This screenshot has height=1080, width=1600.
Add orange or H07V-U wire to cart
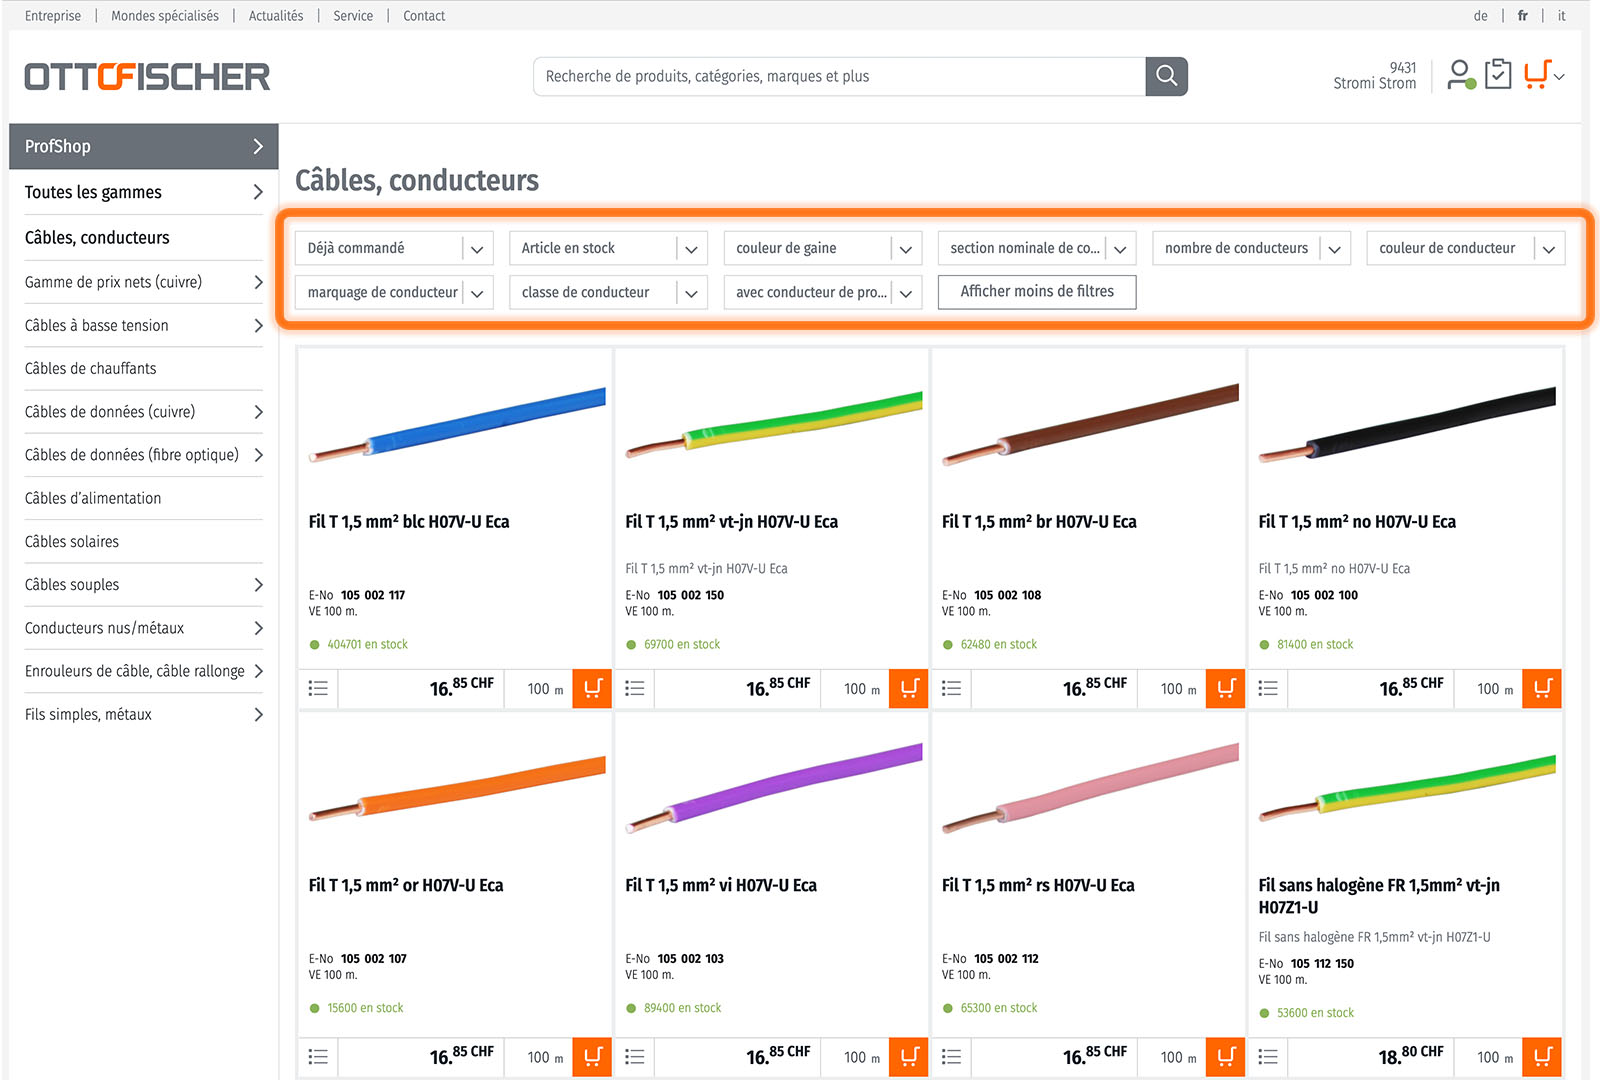(592, 1057)
